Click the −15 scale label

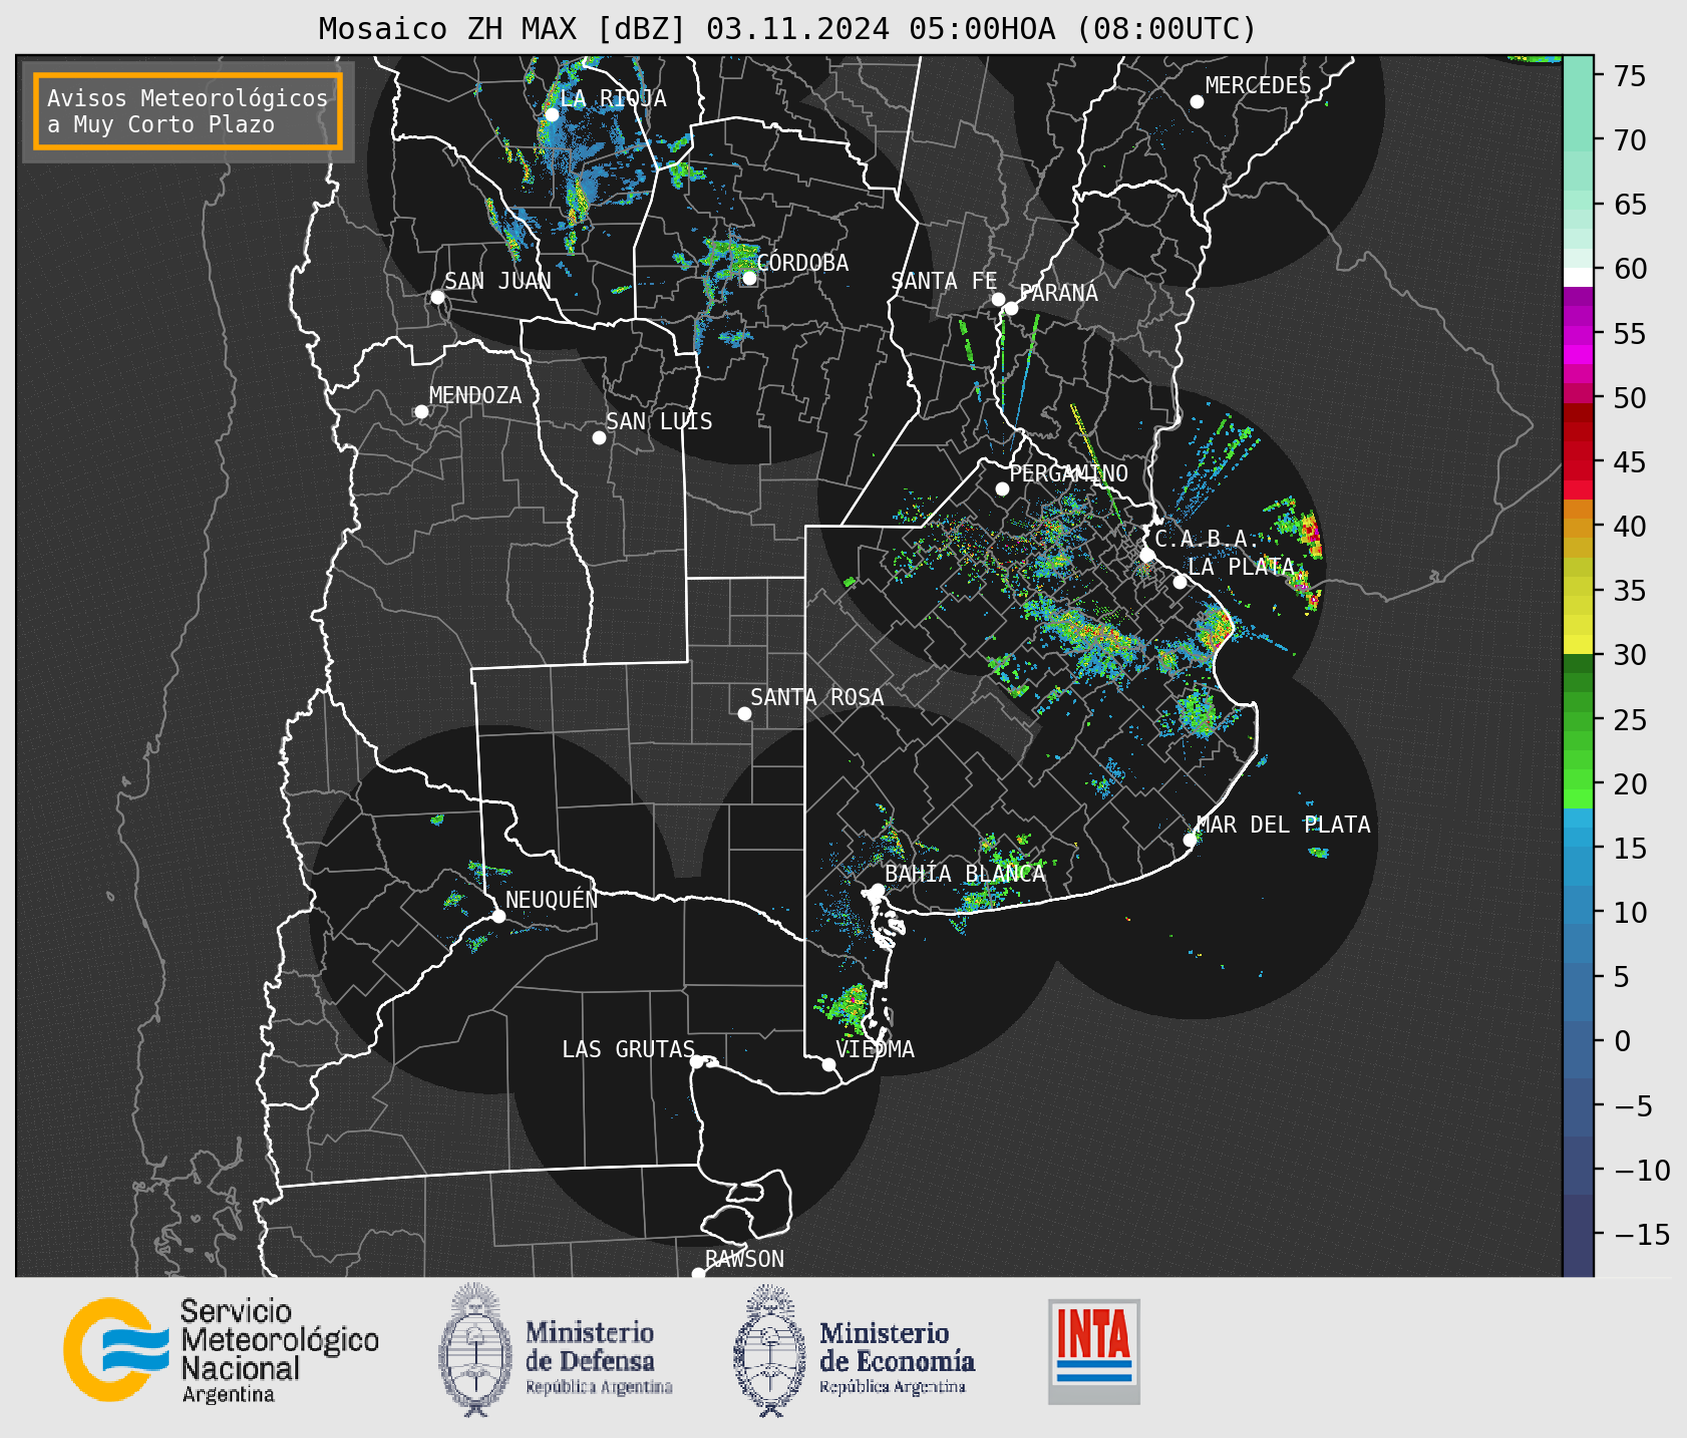point(1642,1235)
